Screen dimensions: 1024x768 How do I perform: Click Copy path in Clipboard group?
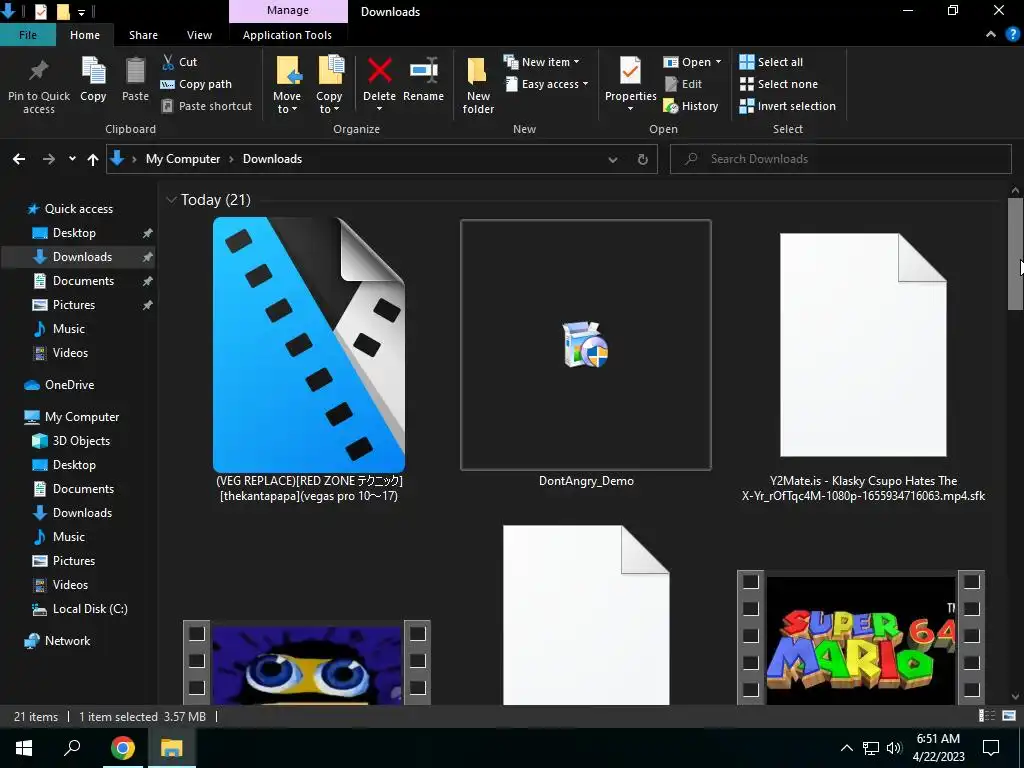pos(196,84)
